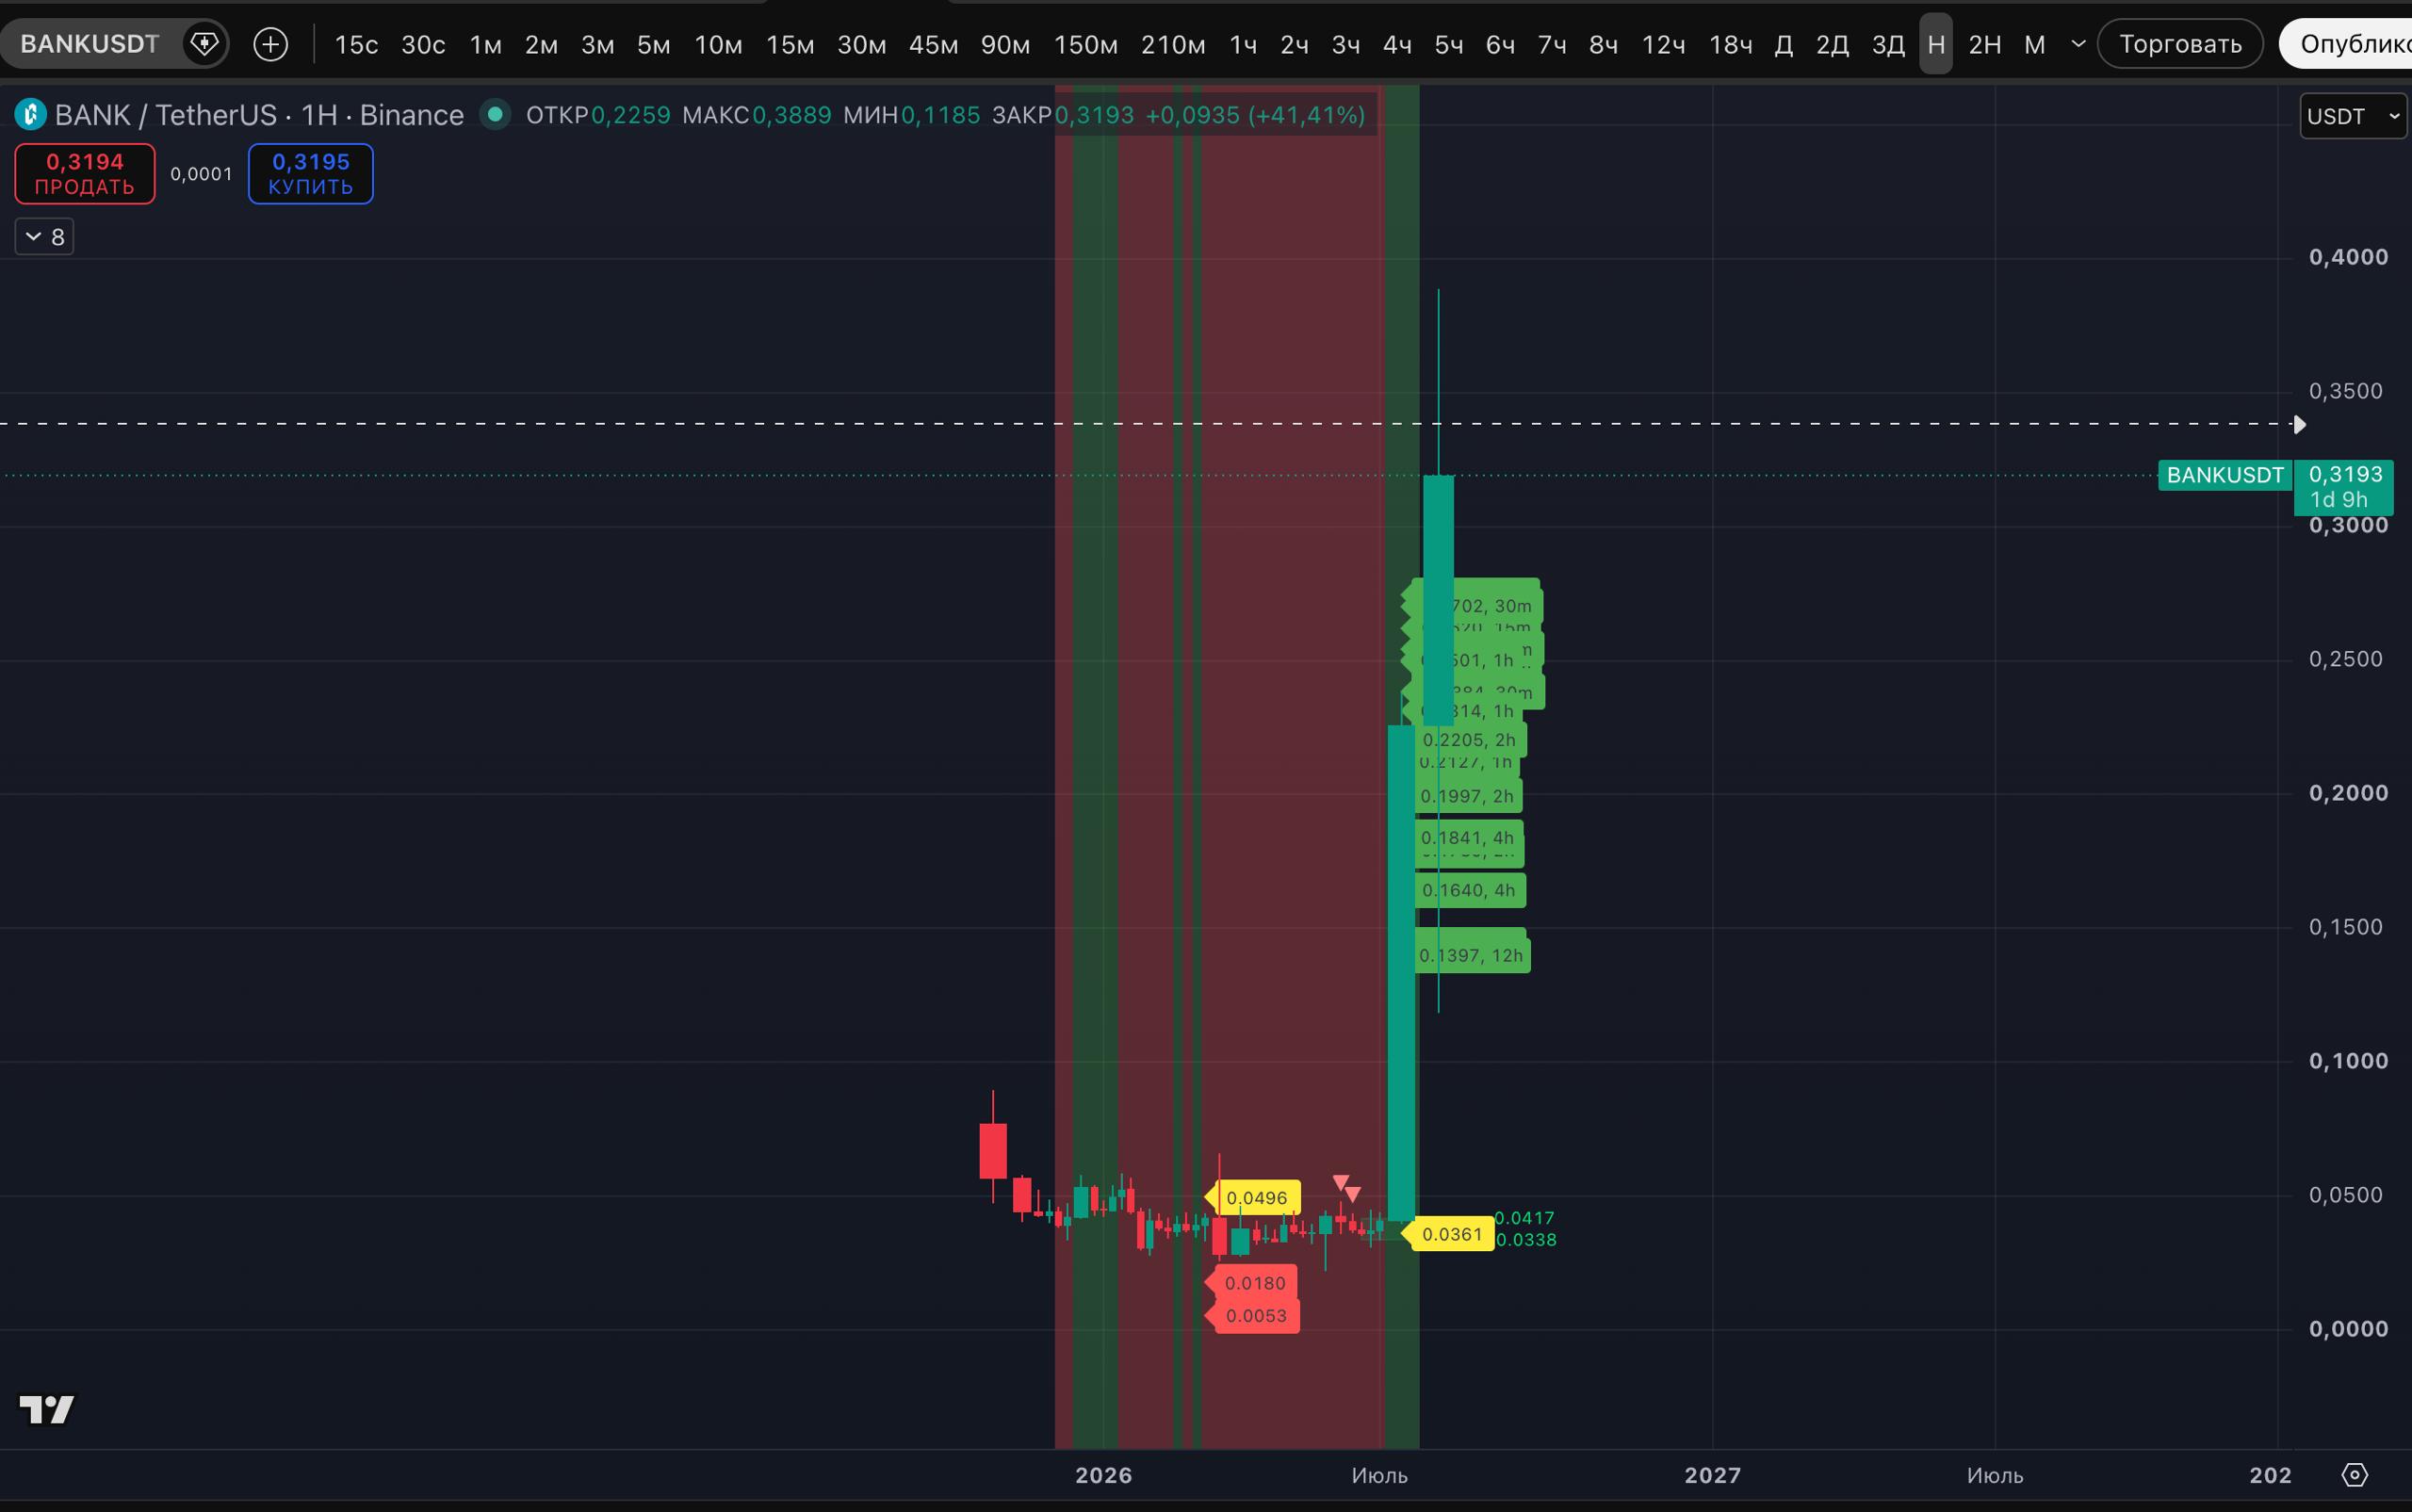
Task: Click the green 0.1397, 12h level label
Action: [x=1472, y=955]
